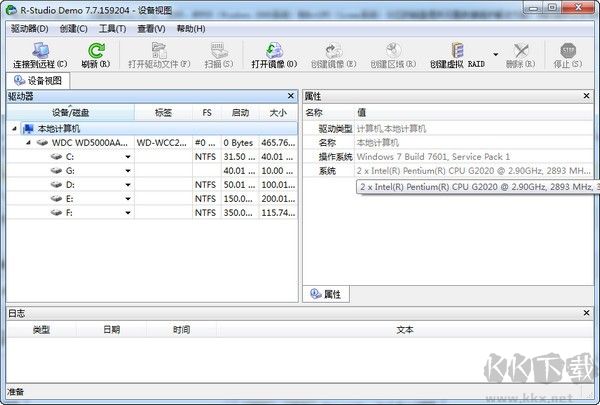Click the G: drive icon
The width and height of the screenshot is (600, 405).
point(56,171)
